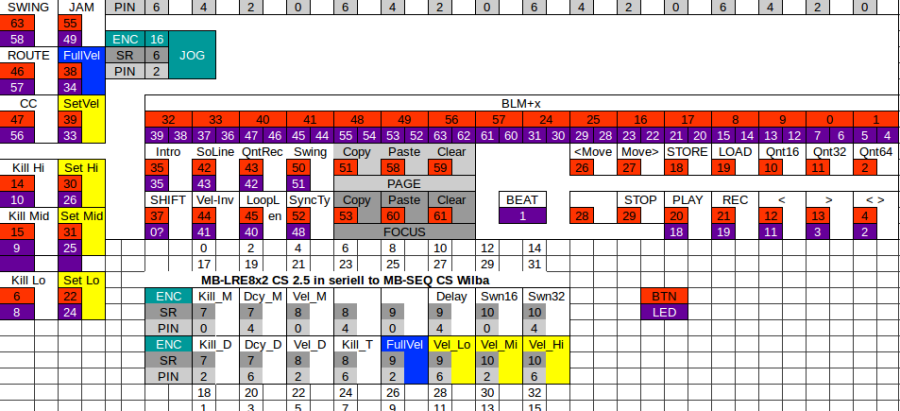Click orange cell 35 under Intro
900x411 pixels.
pyautogui.click(x=156, y=167)
